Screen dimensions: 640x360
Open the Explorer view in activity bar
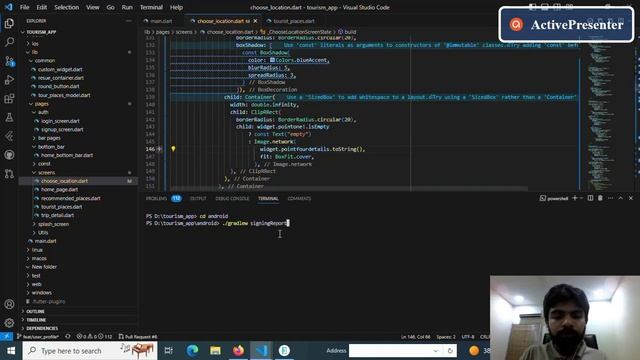(x=9, y=23)
